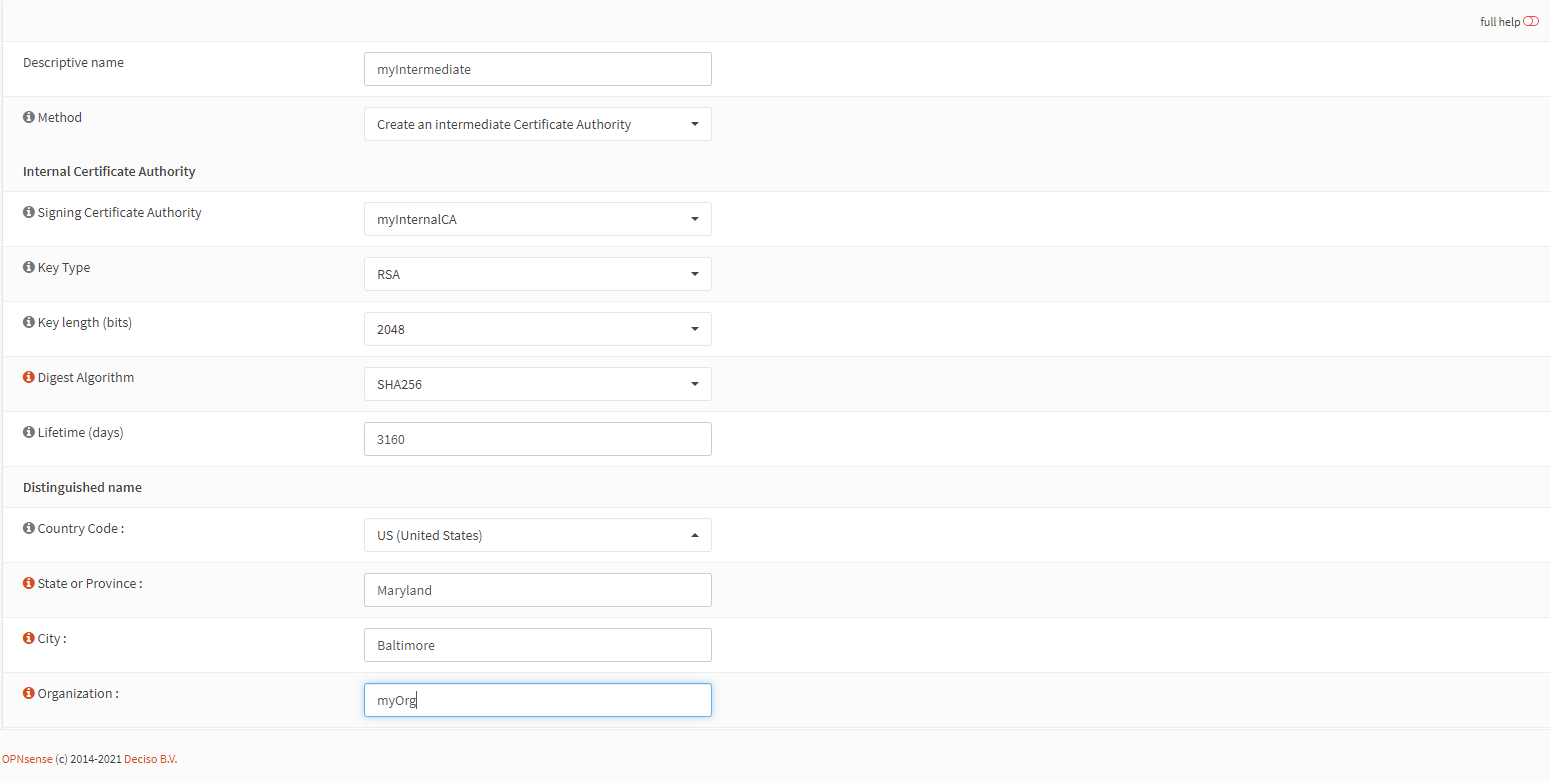Click the Distinguished name section heading
The image size is (1550, 782).
pyautogui.click(x=82, y=487)
